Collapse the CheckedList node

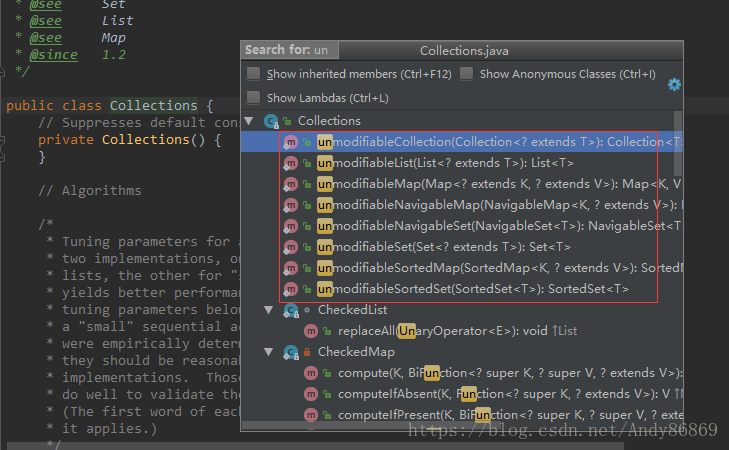pos(269,310)
